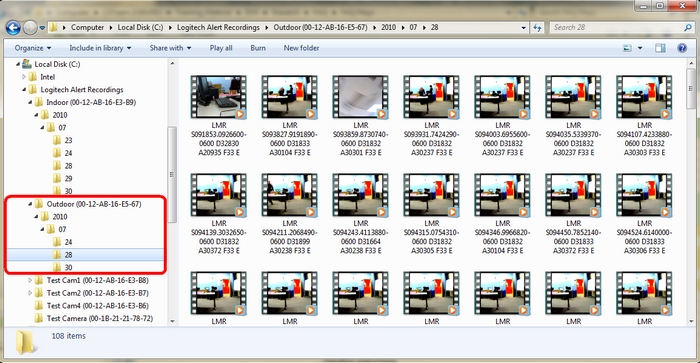The height and width of the screenshot is (363, 700).
Task: Select Local Disk (C:) in address breadcrumb
Action: pos(140,28)
